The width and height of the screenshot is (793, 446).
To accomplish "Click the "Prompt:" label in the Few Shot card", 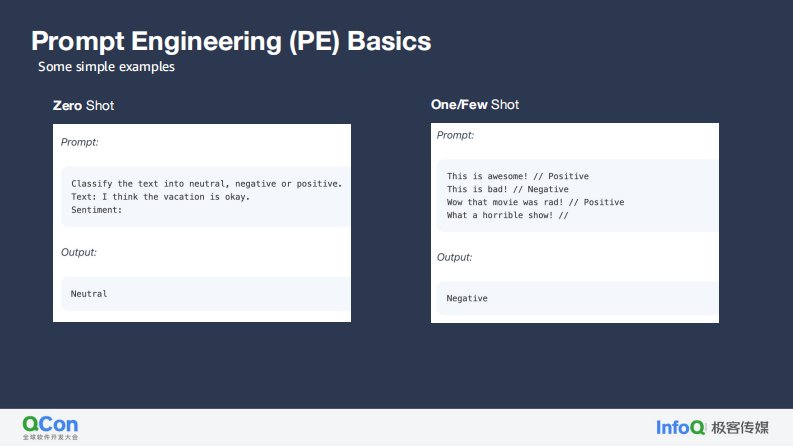I will pos(455,135).
